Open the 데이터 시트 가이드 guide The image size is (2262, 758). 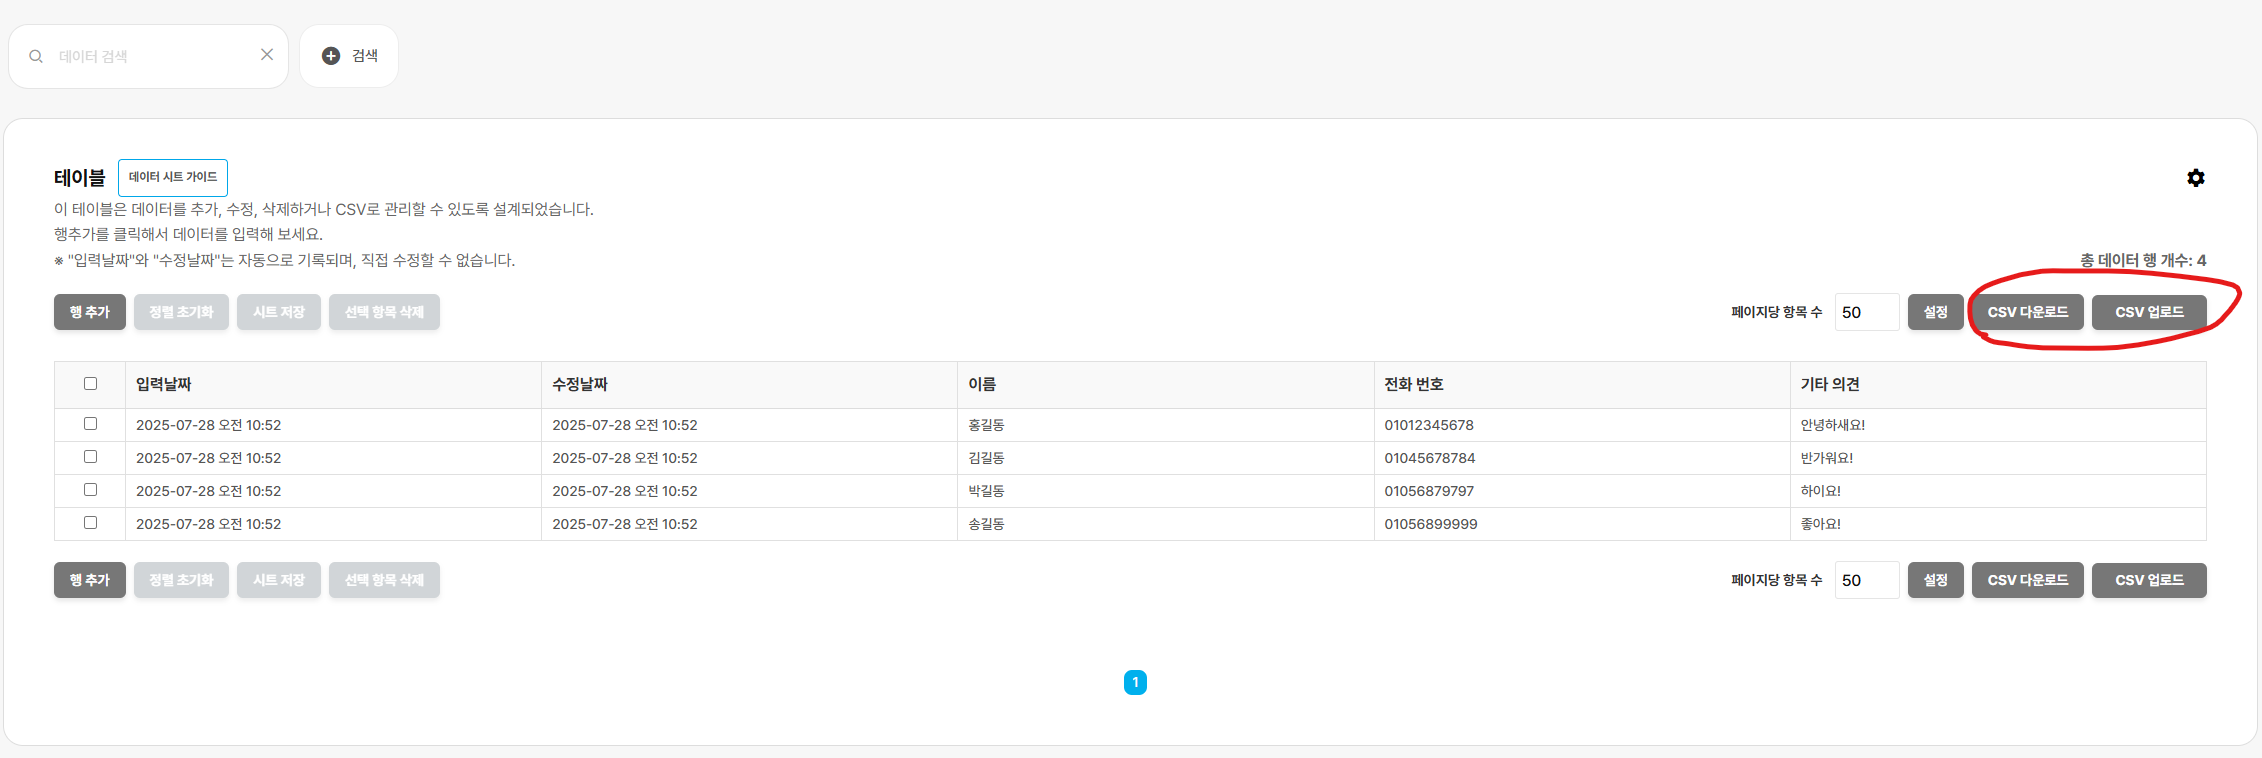(x=173, y=177)
